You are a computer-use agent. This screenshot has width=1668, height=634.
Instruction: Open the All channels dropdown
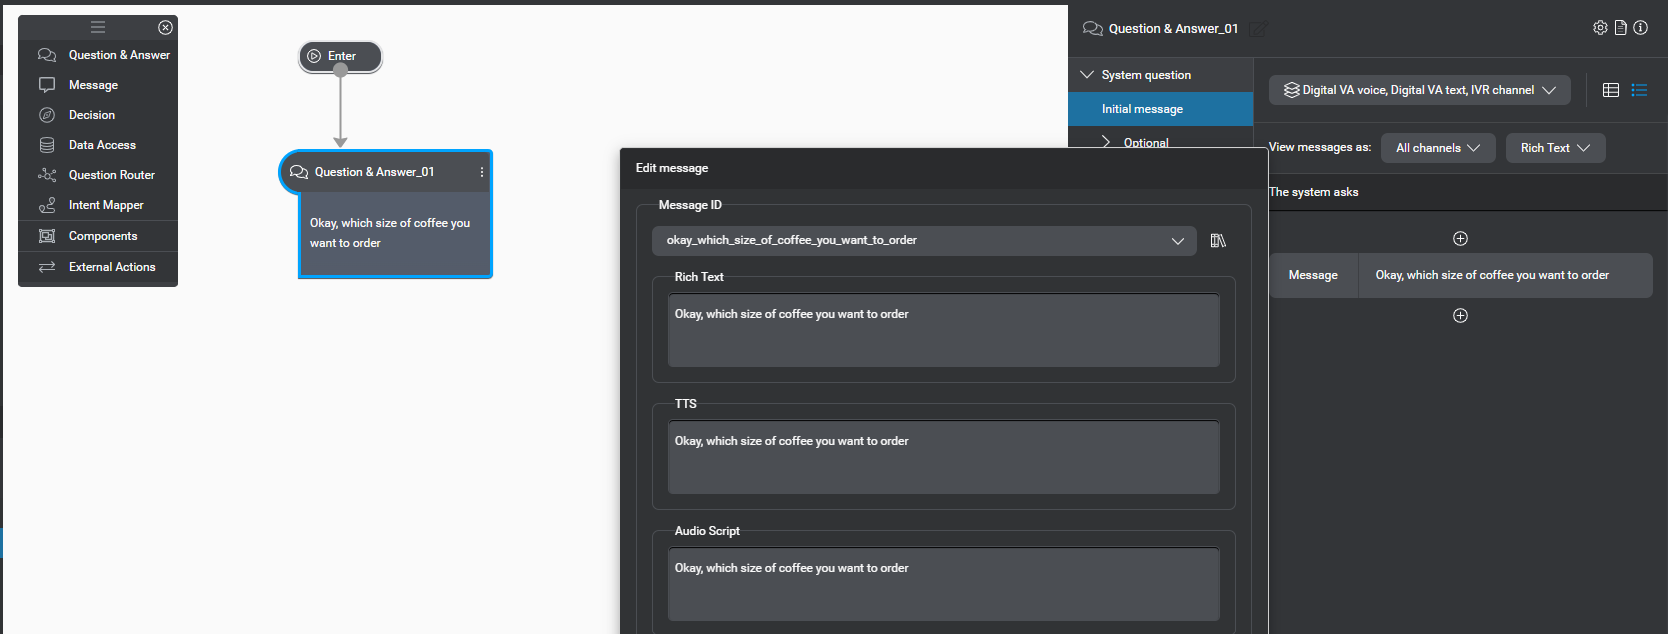[1437, 148]
